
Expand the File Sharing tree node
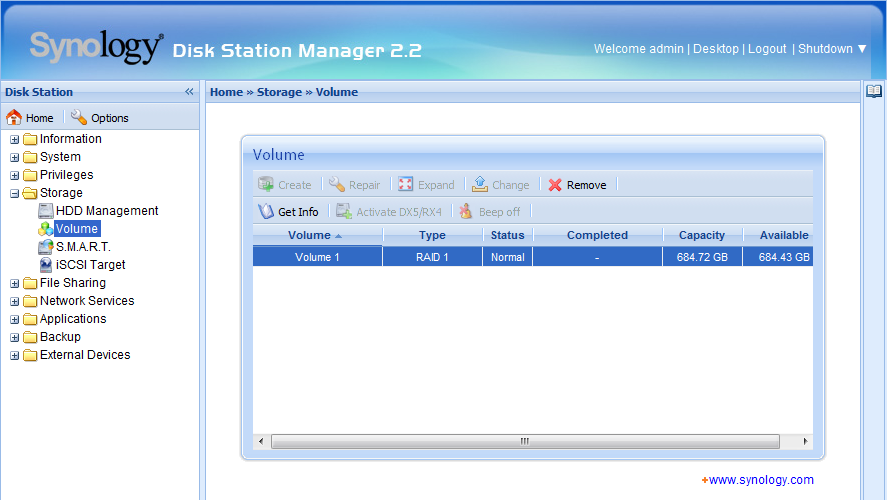coord(15,284)
